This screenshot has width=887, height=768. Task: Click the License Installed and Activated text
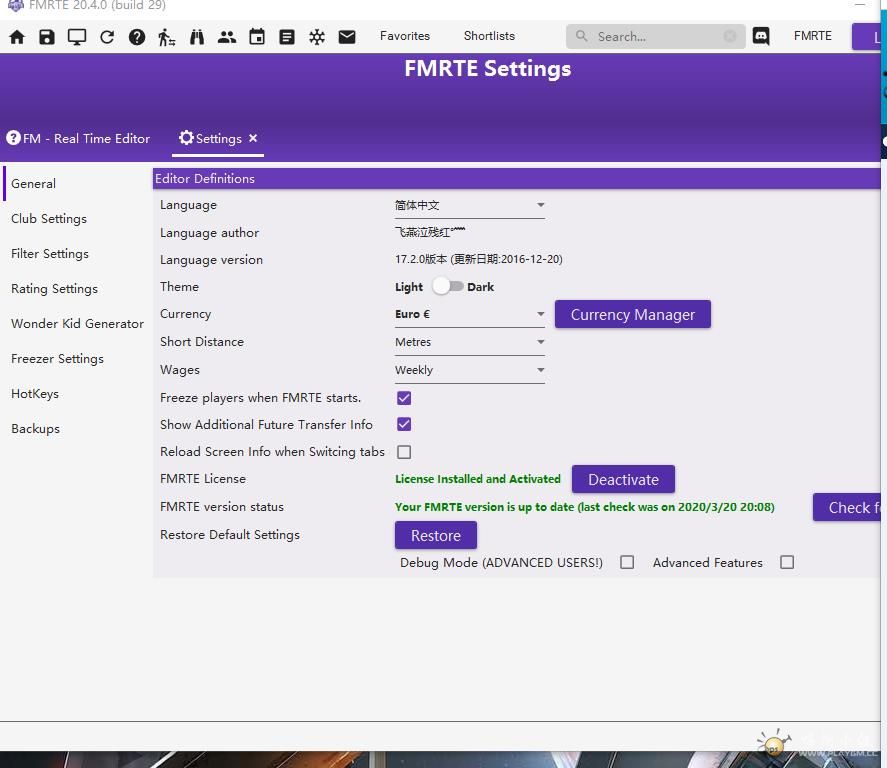[x=477, y=479]
